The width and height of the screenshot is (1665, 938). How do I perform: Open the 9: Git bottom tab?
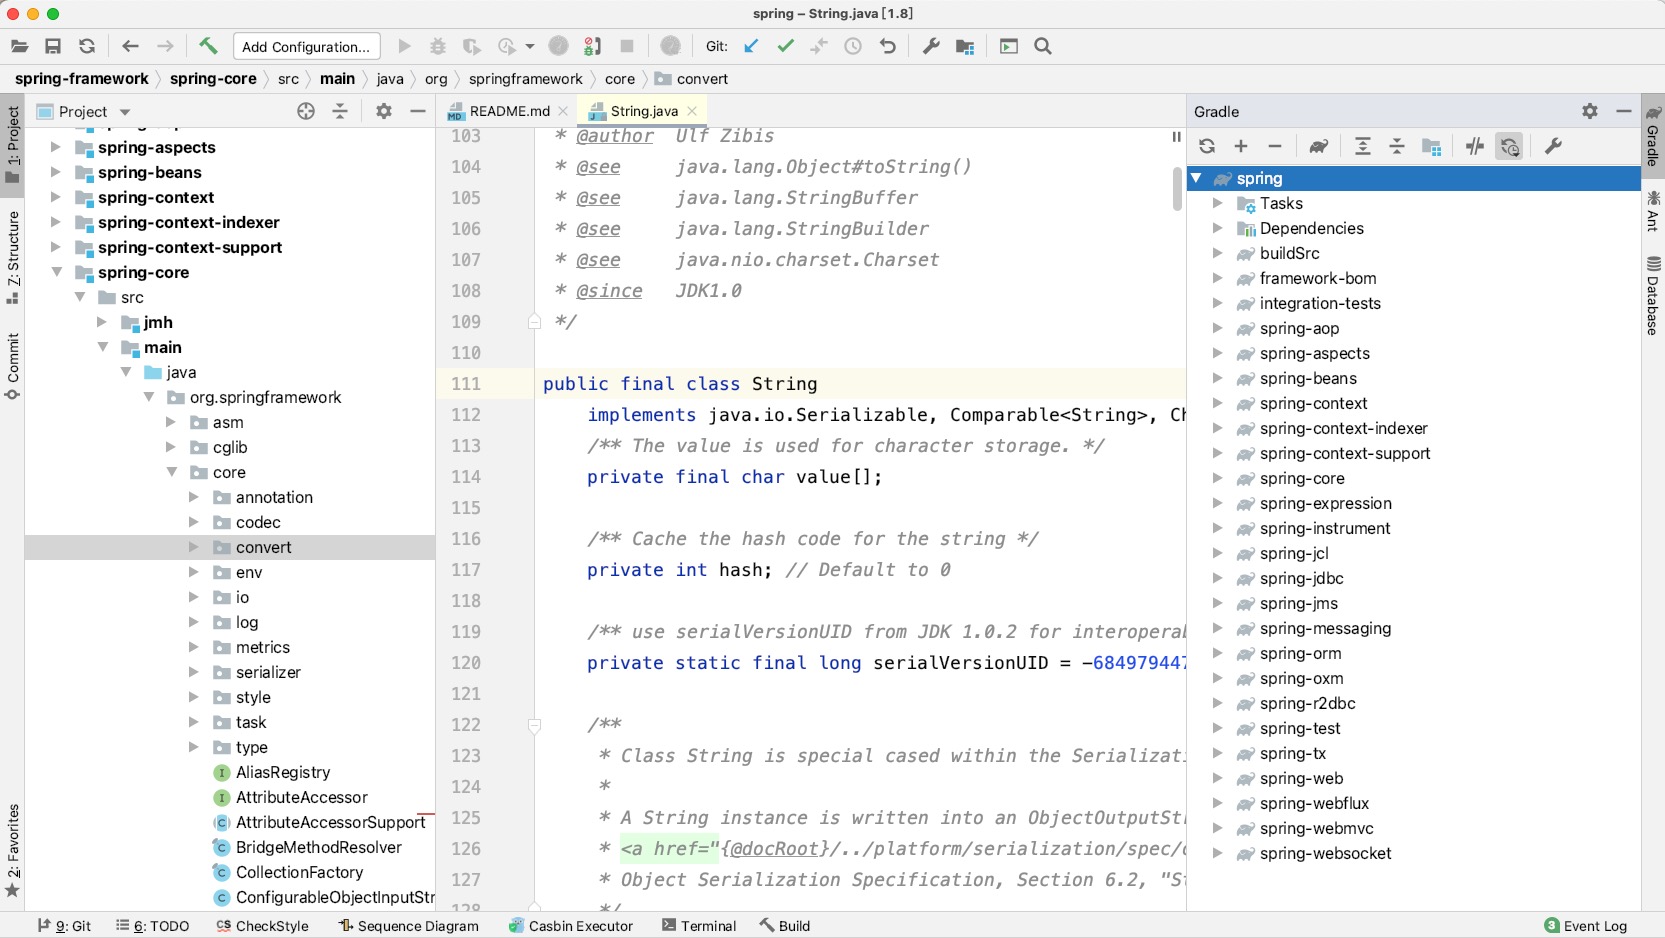[64, 926]
